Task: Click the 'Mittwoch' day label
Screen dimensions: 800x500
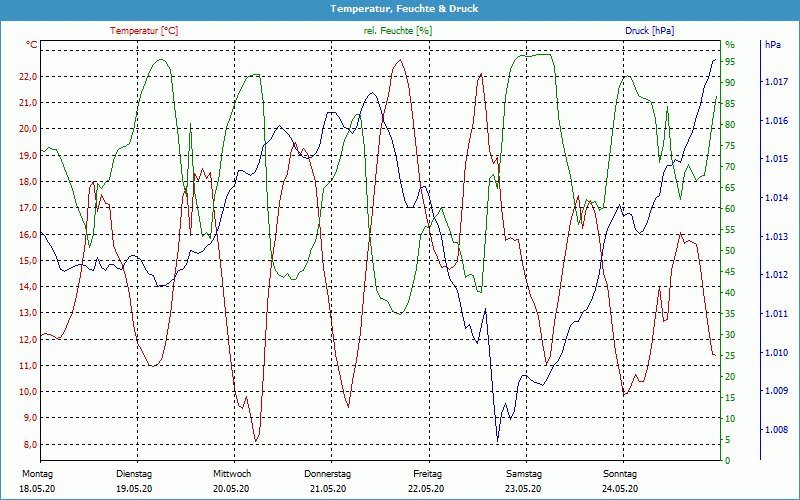Action: tap(232, 474)
